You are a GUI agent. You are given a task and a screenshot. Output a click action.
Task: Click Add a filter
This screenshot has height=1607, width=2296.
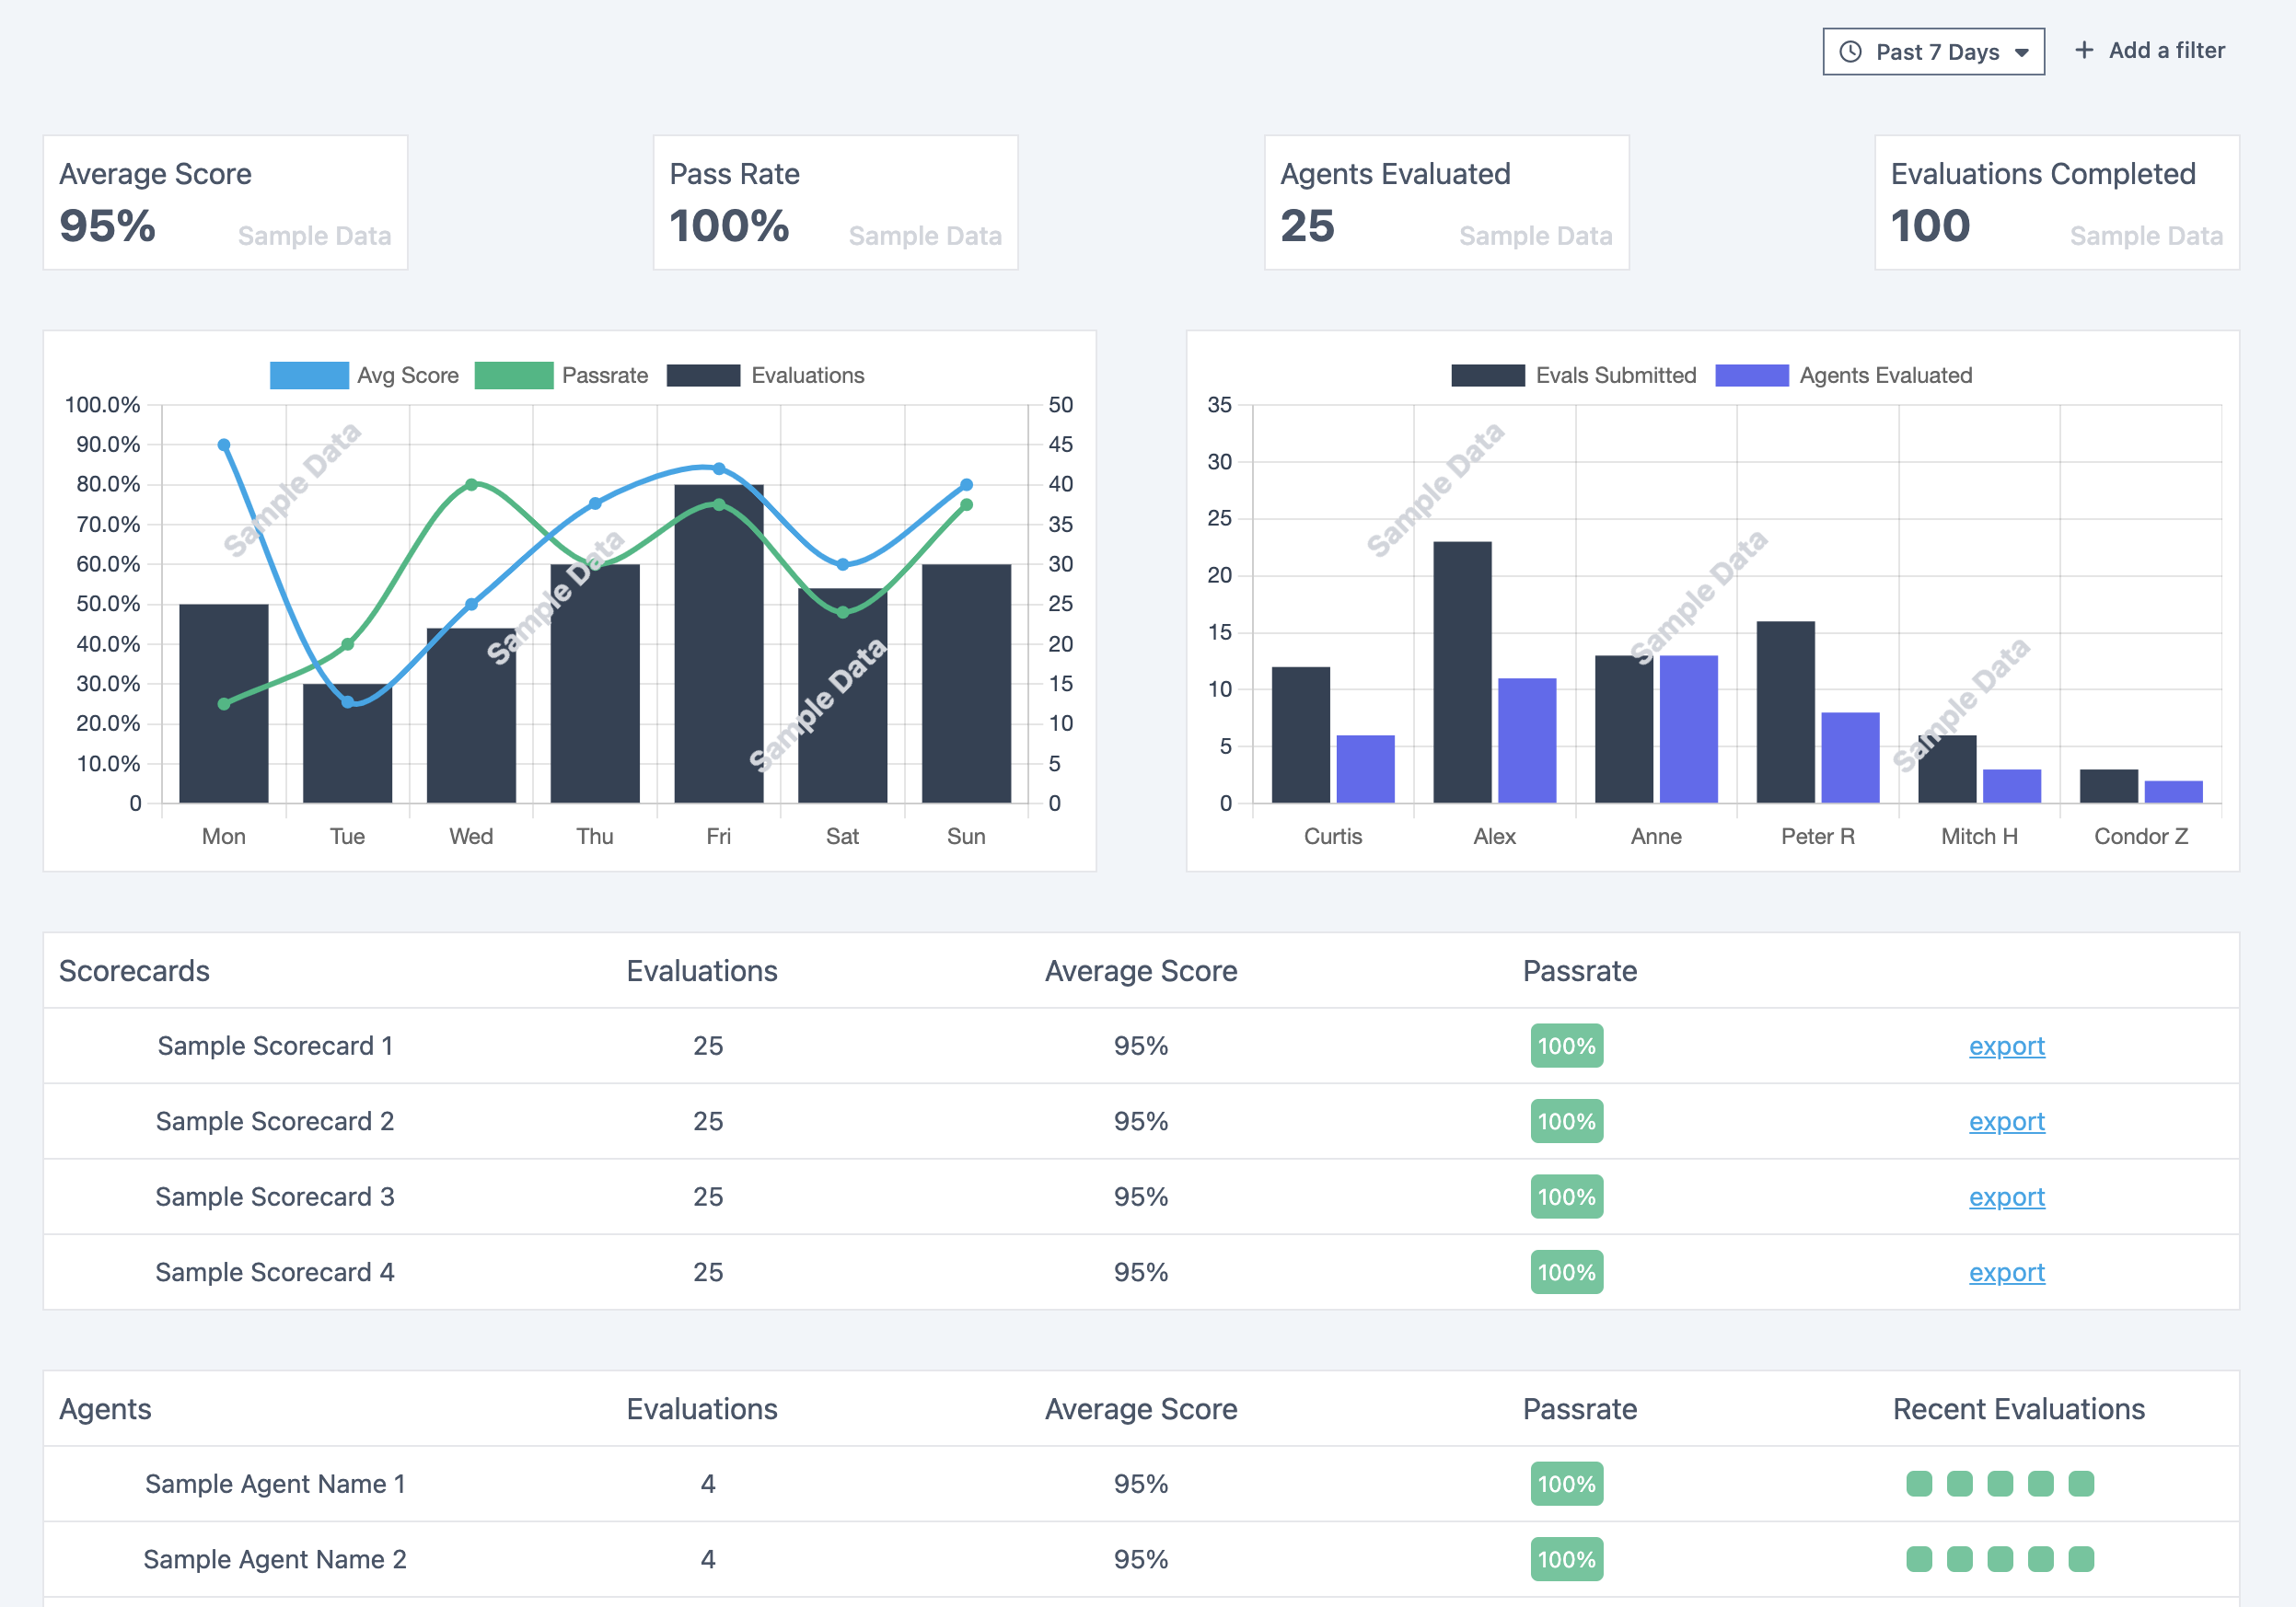(2166, 50)
